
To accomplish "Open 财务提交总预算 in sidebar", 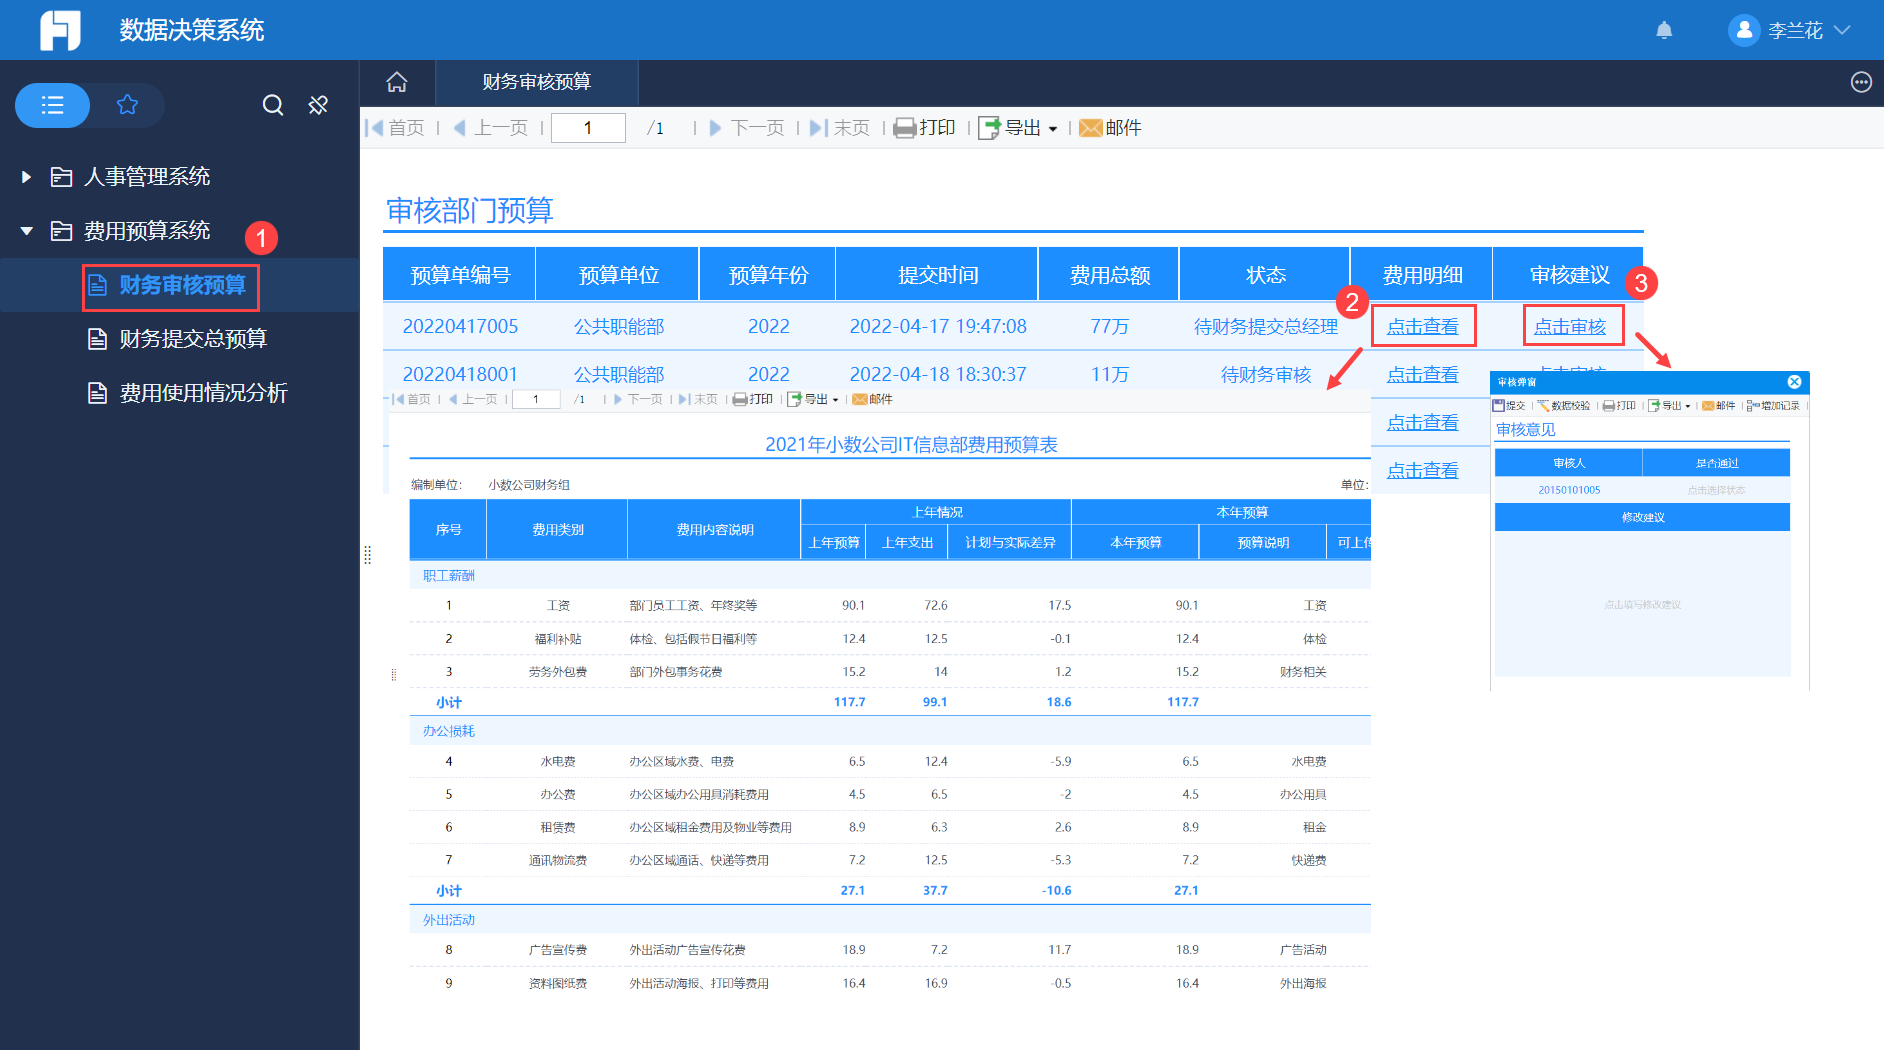I will pos(193,339).
